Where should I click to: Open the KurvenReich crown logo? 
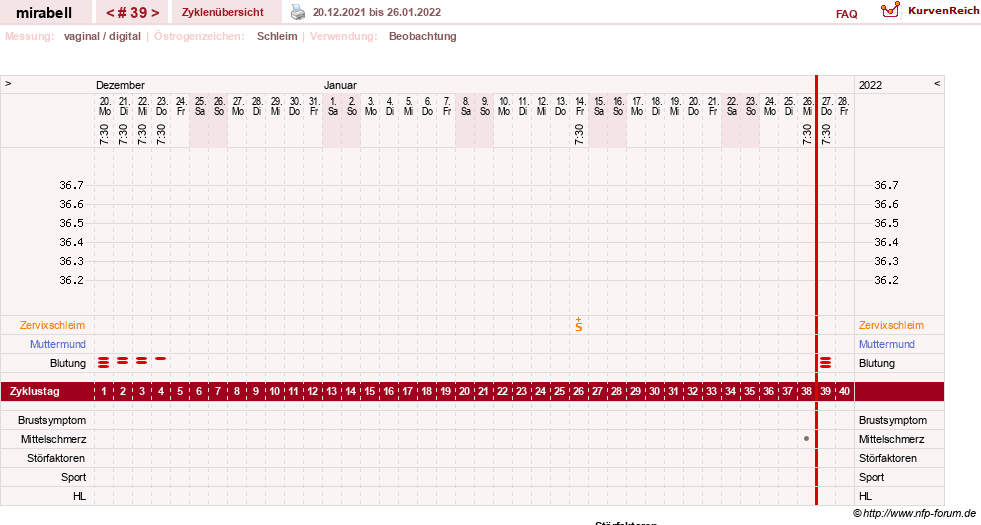890,10
